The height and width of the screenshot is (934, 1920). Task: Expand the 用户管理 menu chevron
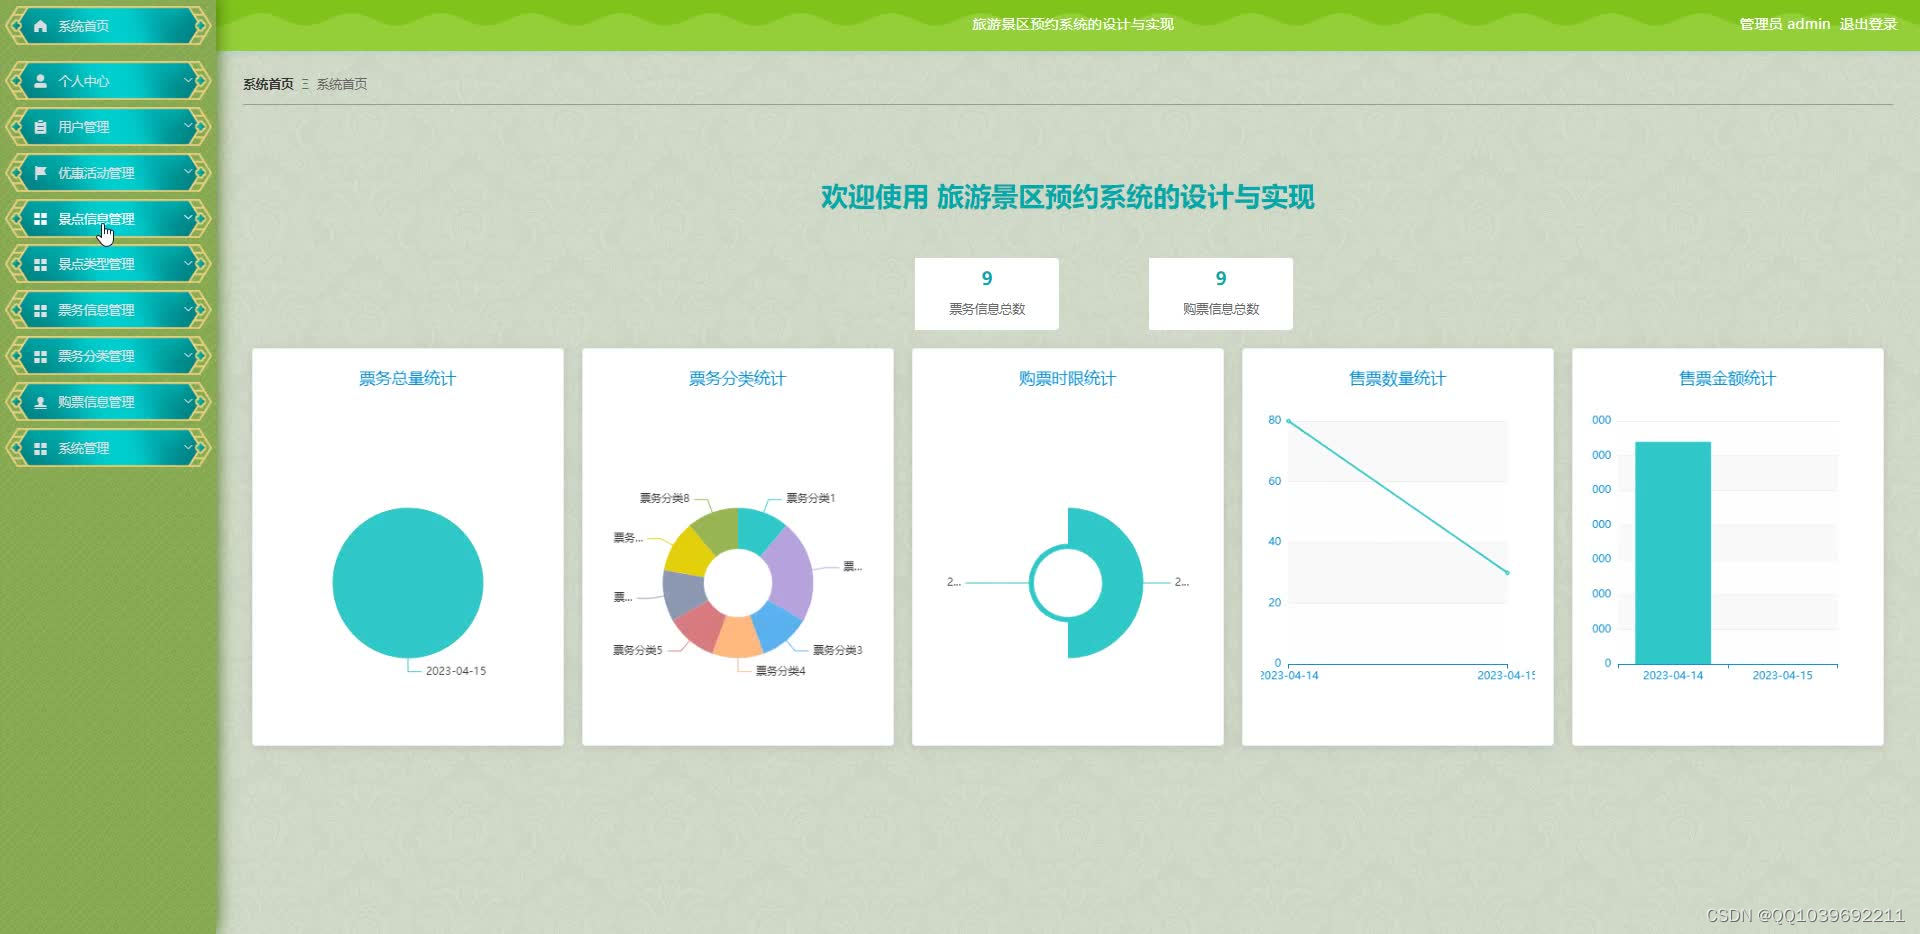(188, 126)
